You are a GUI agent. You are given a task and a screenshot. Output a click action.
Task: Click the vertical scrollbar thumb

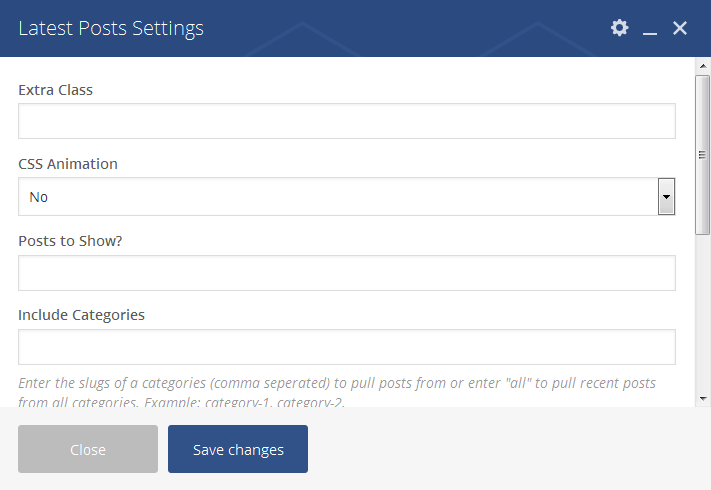coord(702,155)
